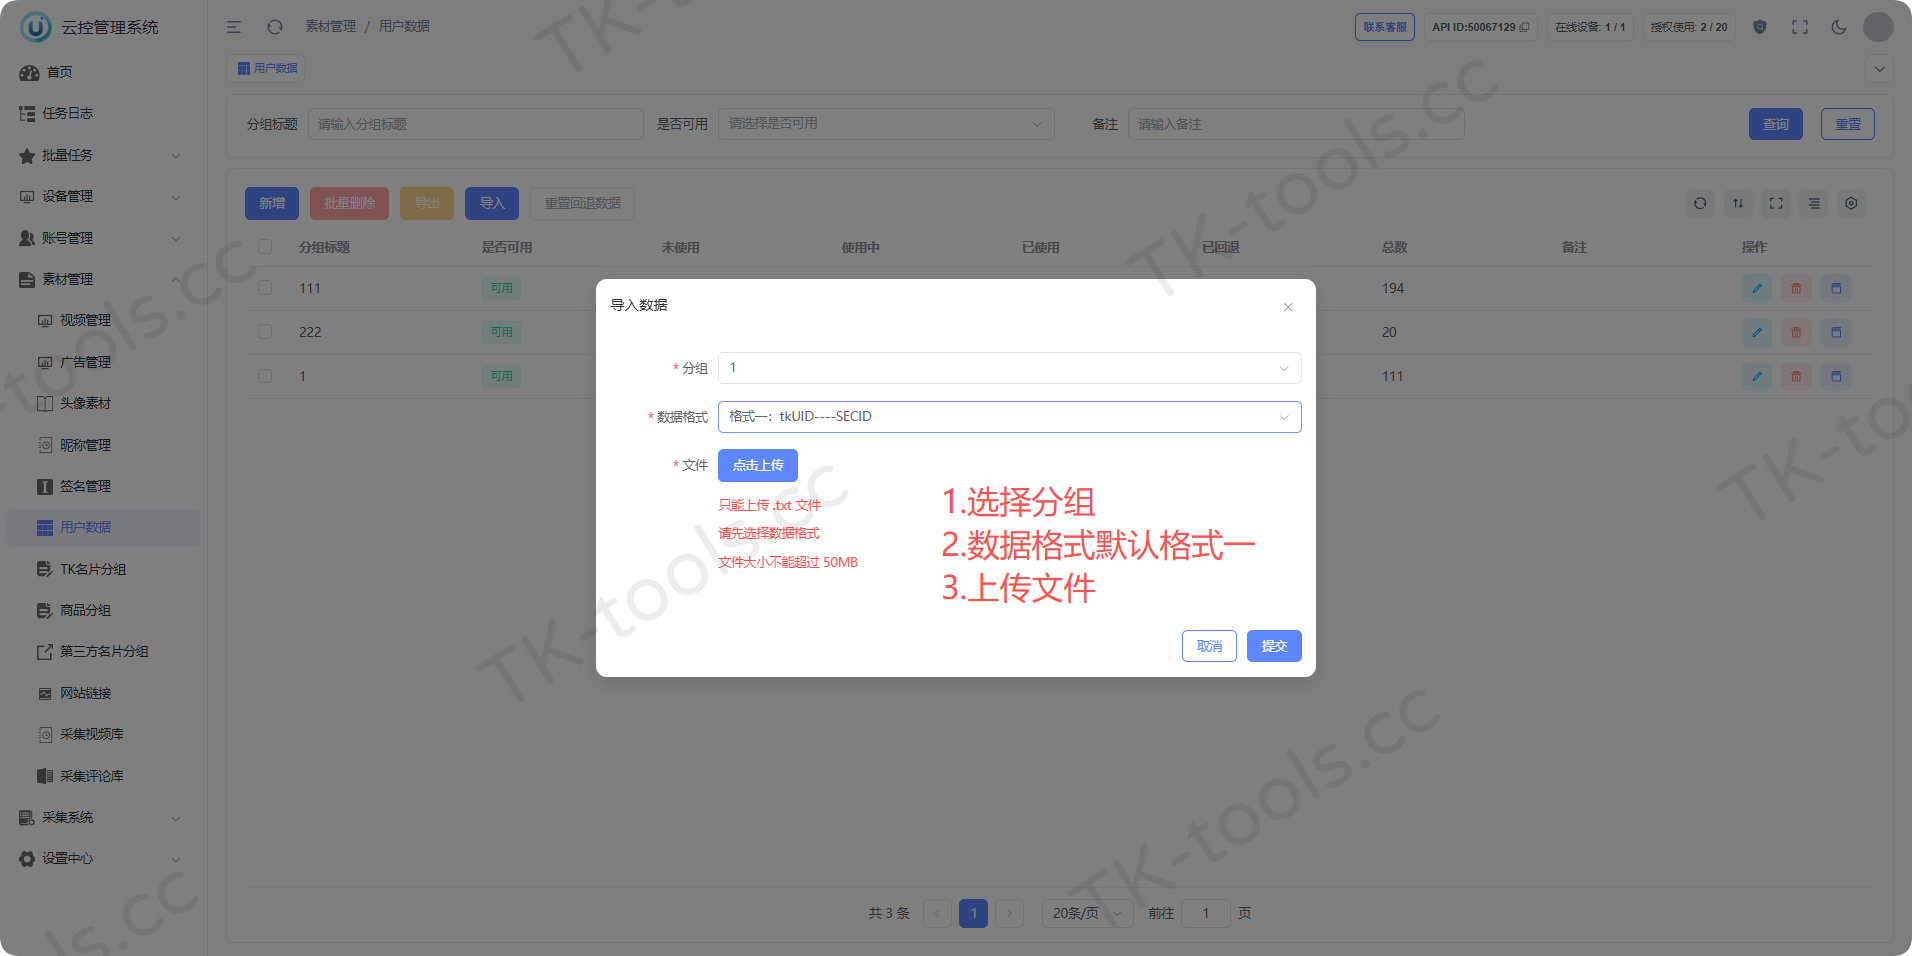Click the 分组标题 input field
Image resolution: width=1912 pixels, height=956 pixels.
point(476,124)
